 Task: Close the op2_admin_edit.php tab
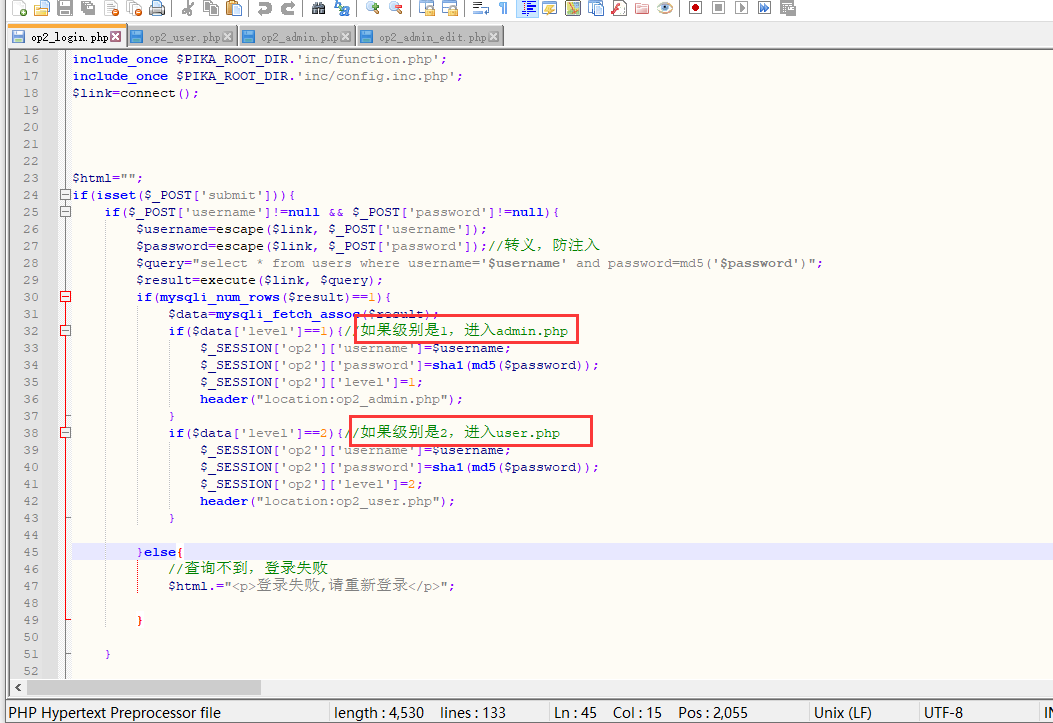[494, 36]
